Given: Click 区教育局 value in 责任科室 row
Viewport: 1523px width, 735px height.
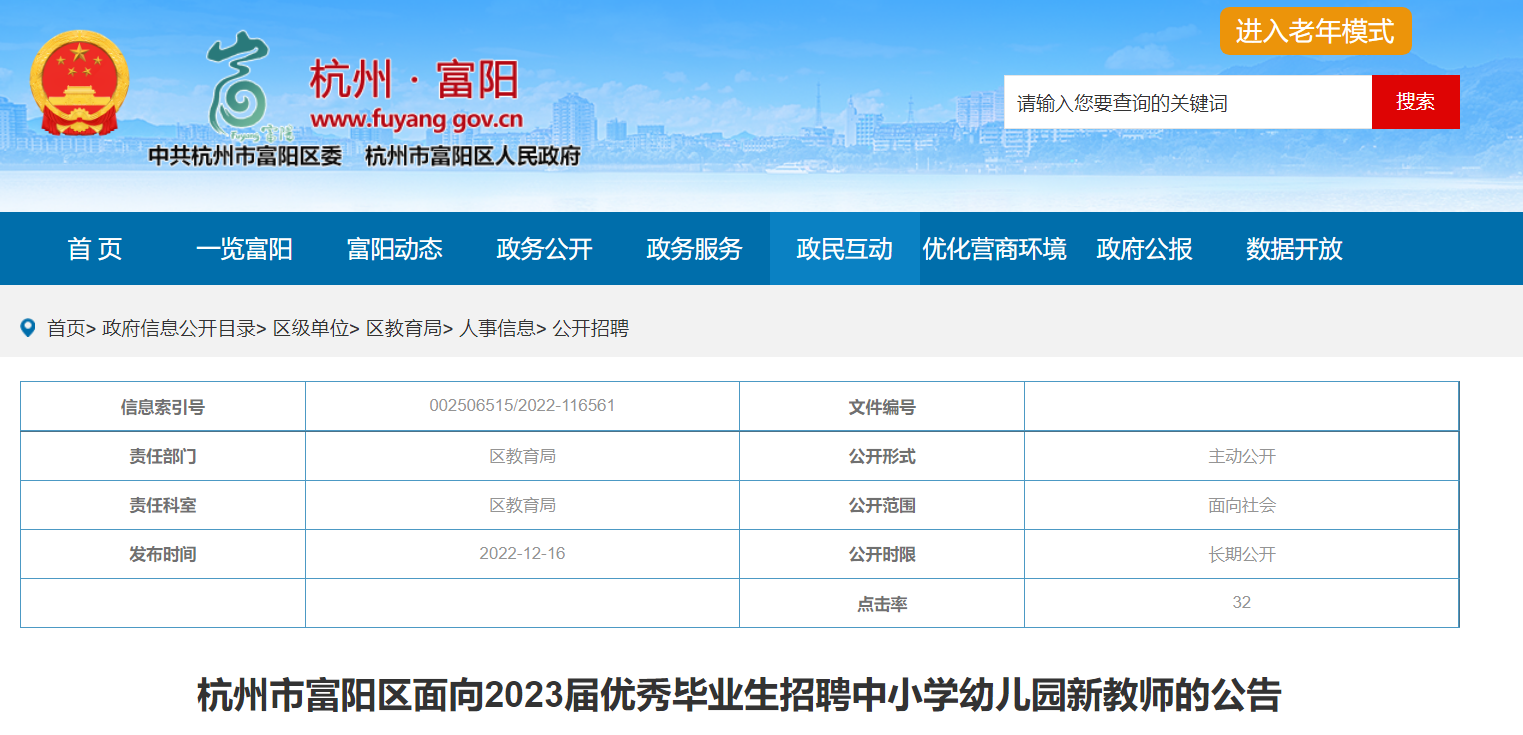Looking at the screenshot, I should (522, 505).
